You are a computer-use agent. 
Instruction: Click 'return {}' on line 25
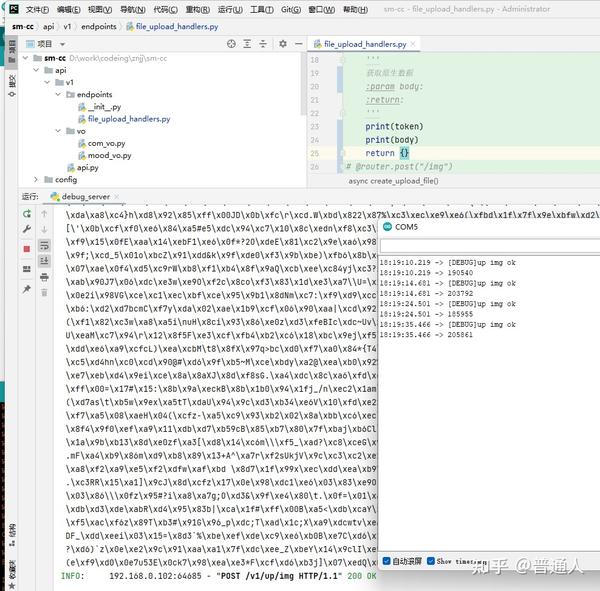coord(387,153)
